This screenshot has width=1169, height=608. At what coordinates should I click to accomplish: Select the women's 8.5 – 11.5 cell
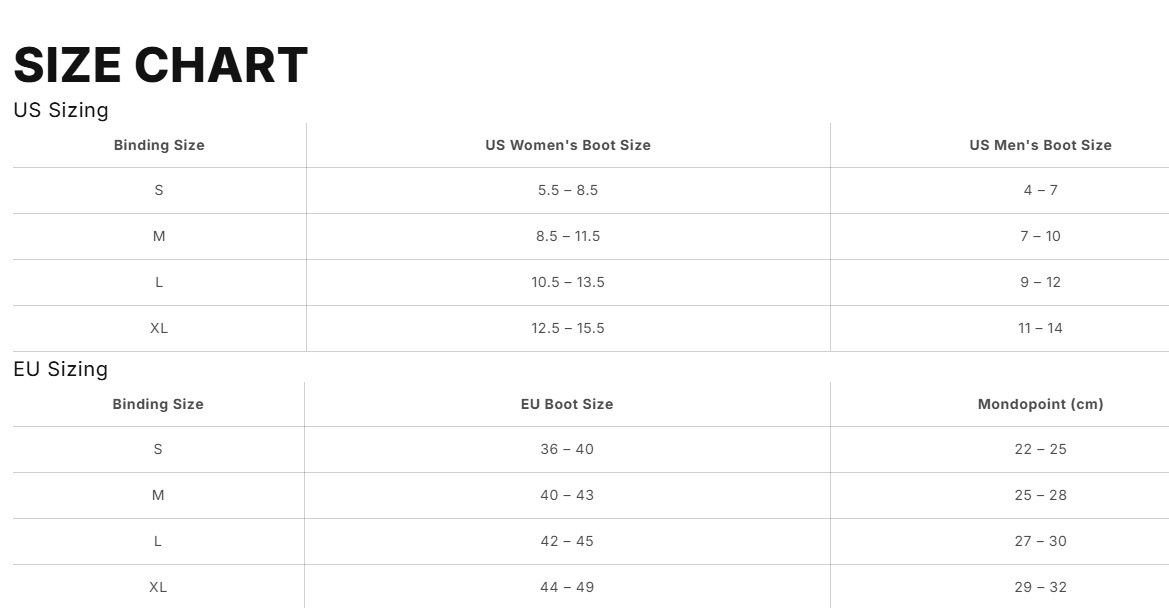[x=568, y=236]
